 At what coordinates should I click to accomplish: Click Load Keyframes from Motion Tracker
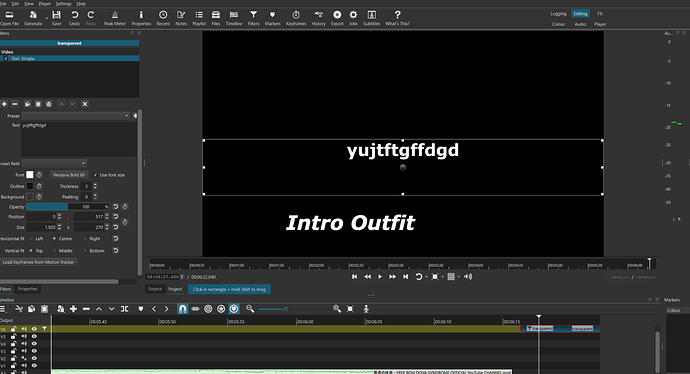pyautogui.click(x=39, y=262)
